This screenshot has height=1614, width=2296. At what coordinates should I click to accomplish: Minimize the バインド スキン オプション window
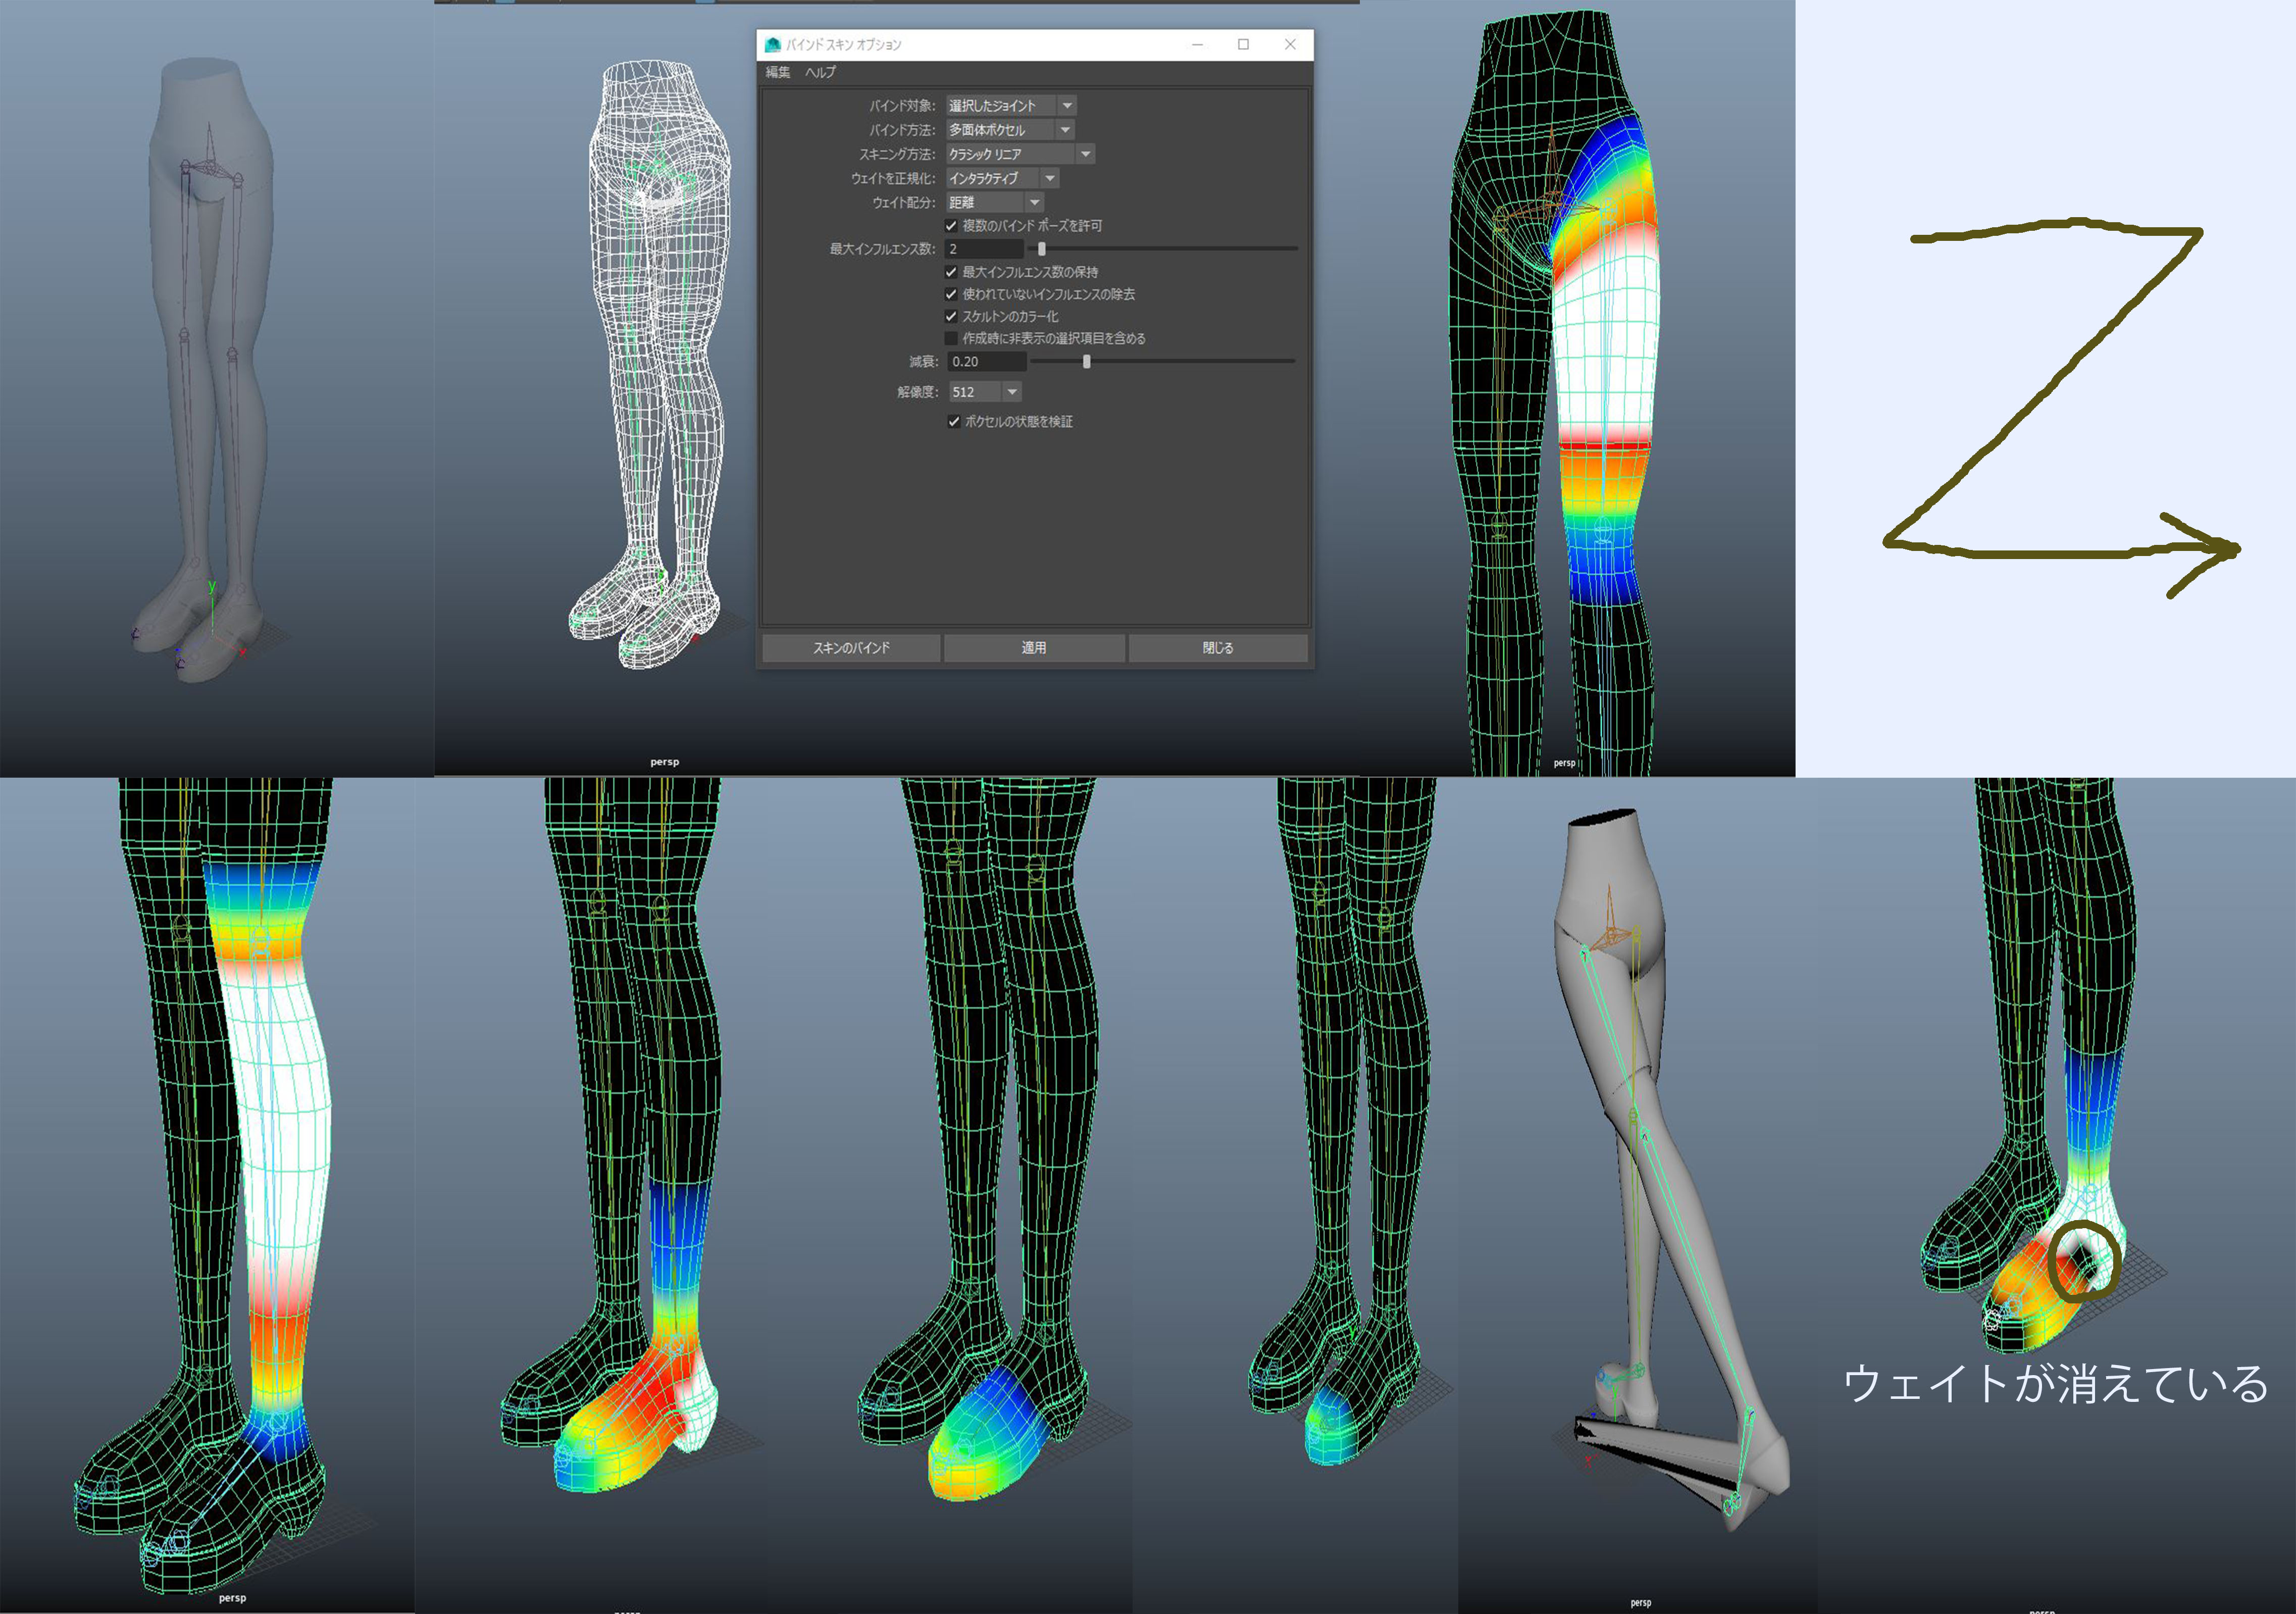pos(1197,45)
